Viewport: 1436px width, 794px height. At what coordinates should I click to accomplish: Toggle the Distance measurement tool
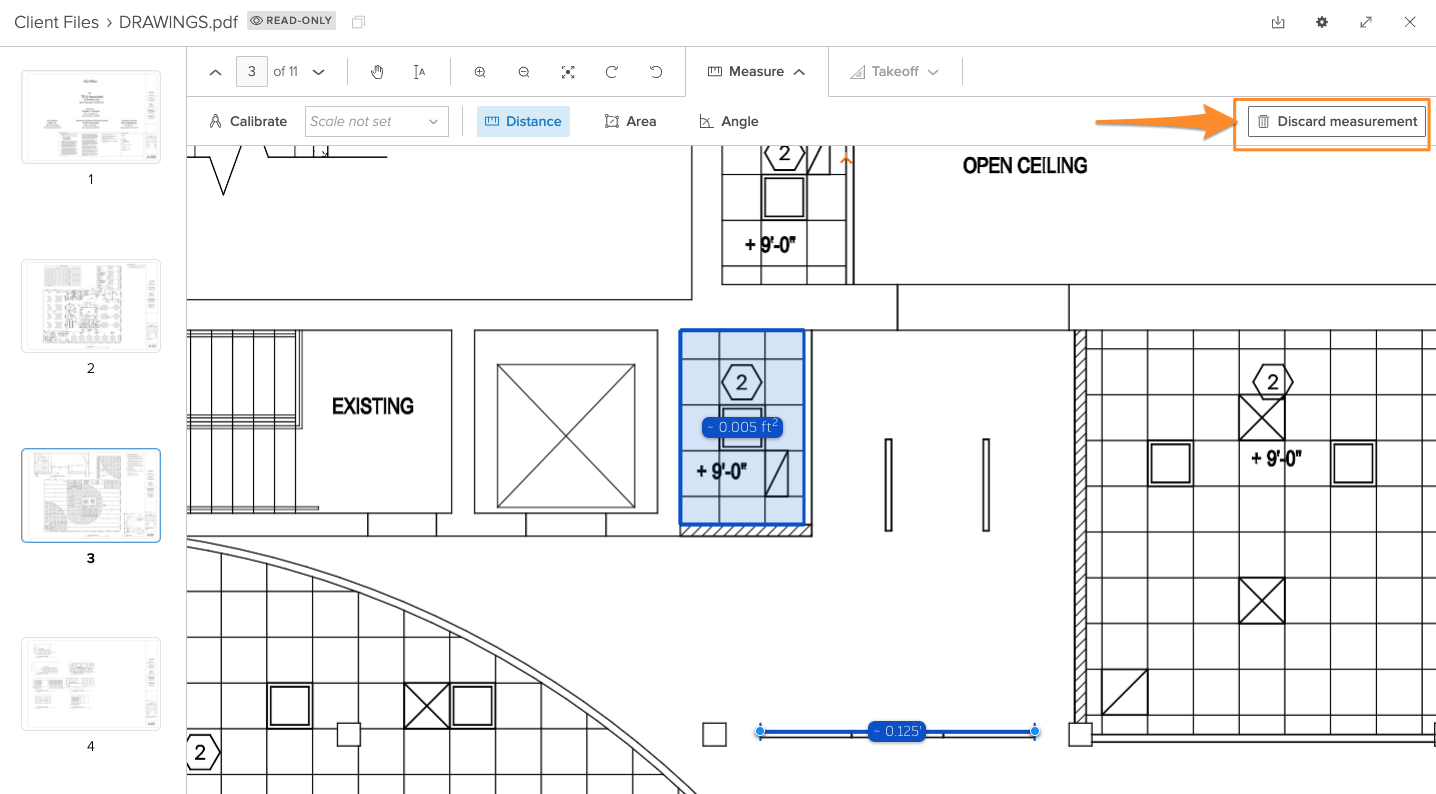point(523,121)
